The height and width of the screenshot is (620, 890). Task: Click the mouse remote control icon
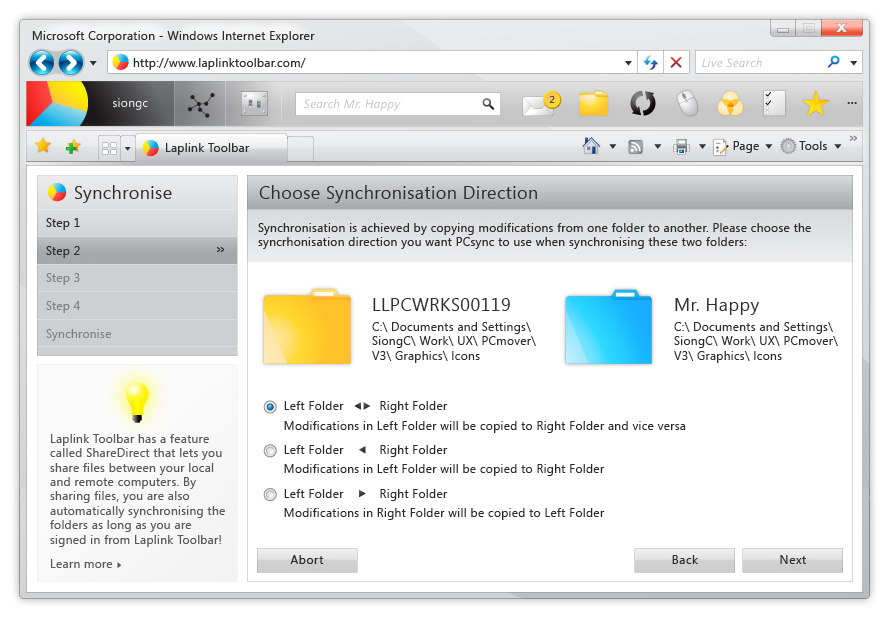click(687, 104)
